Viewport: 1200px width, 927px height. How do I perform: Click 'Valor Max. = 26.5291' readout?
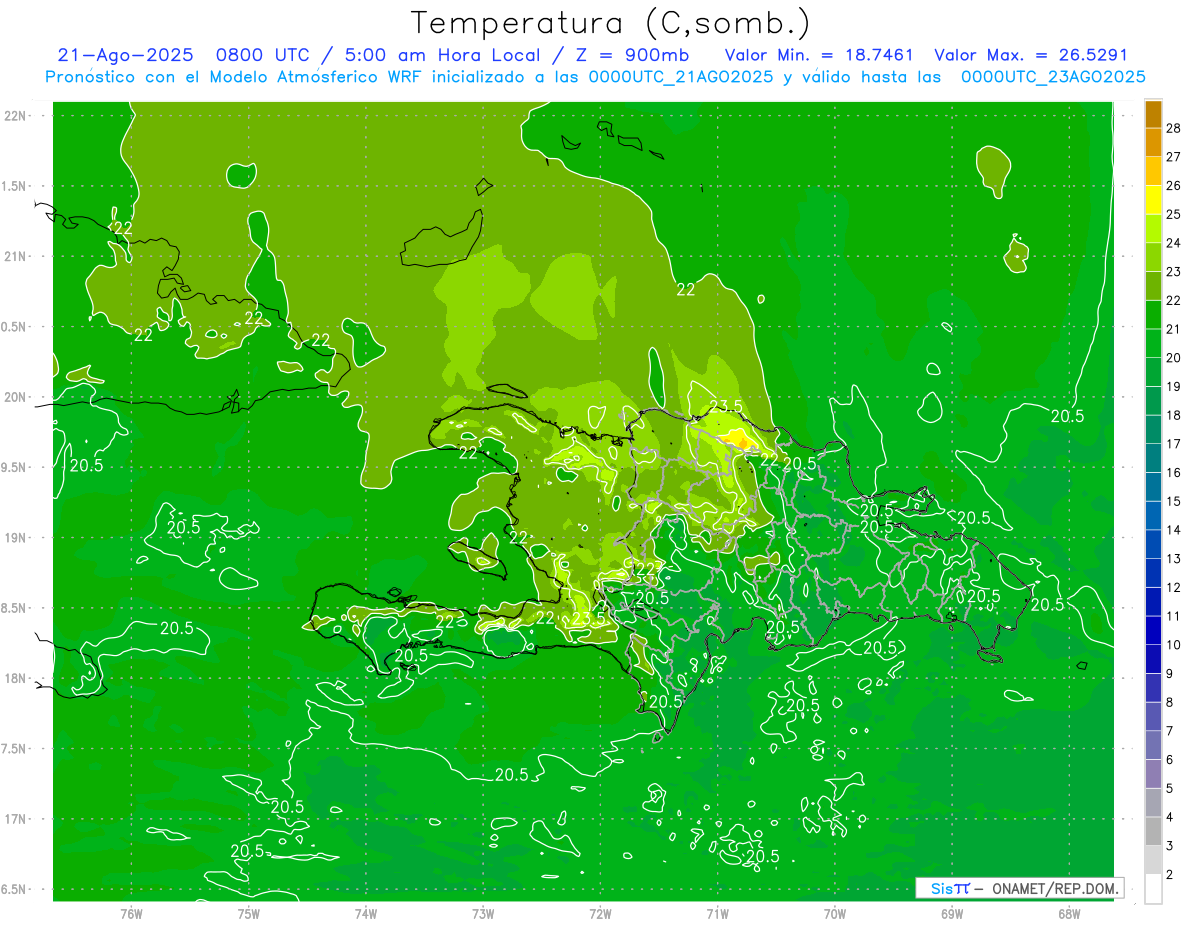point(1031,55)
